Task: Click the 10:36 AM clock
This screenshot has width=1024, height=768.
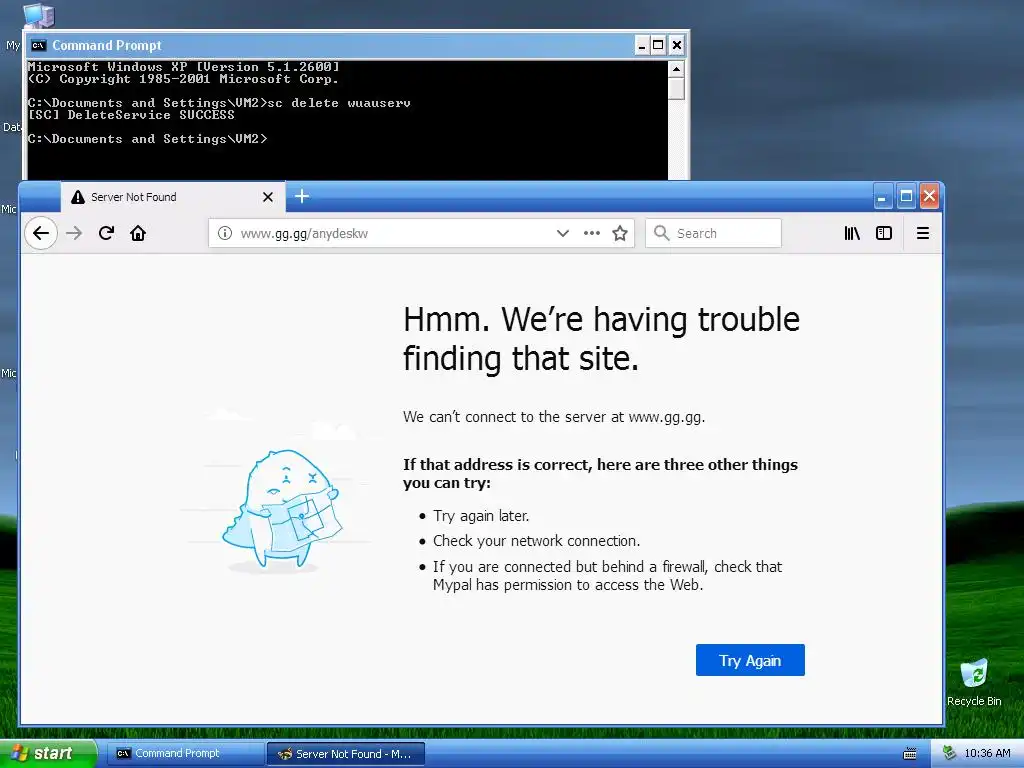Action: coord(987,753)
